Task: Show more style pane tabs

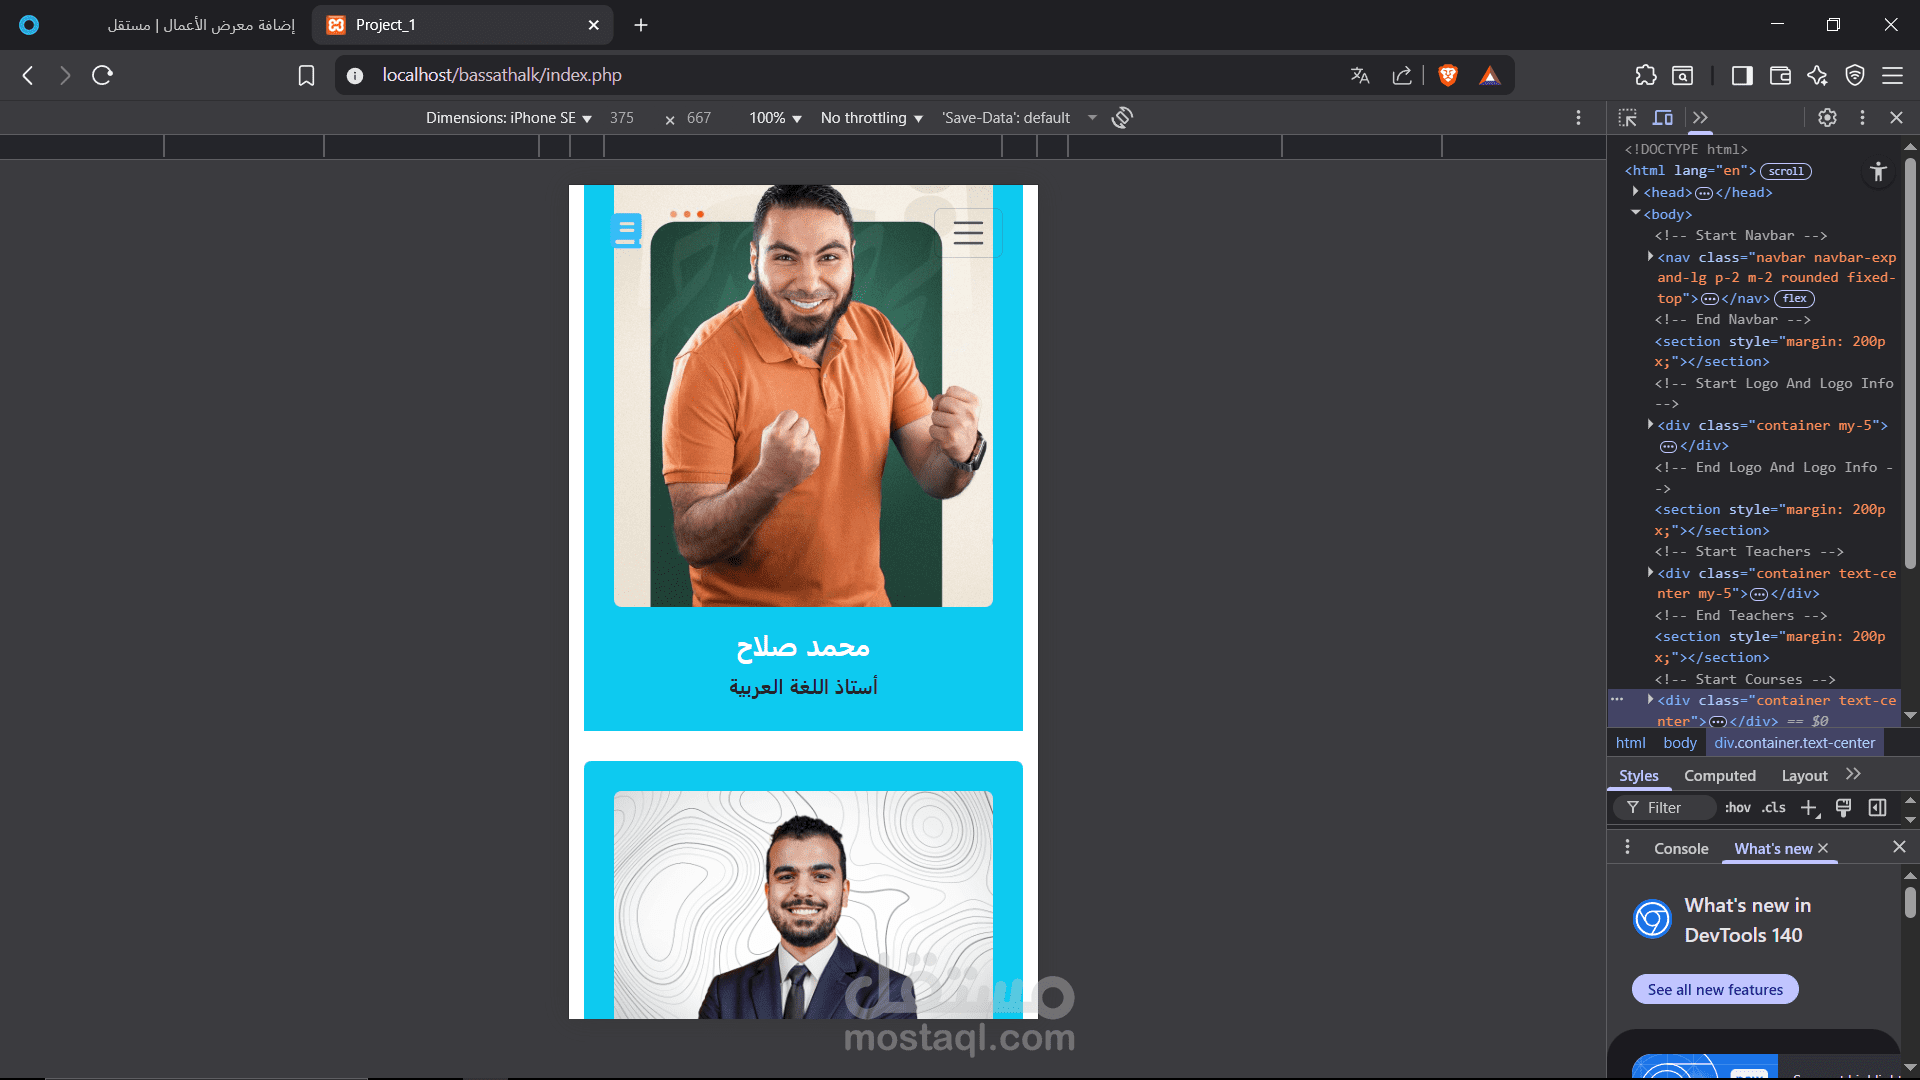Action: pos(1854,775)
